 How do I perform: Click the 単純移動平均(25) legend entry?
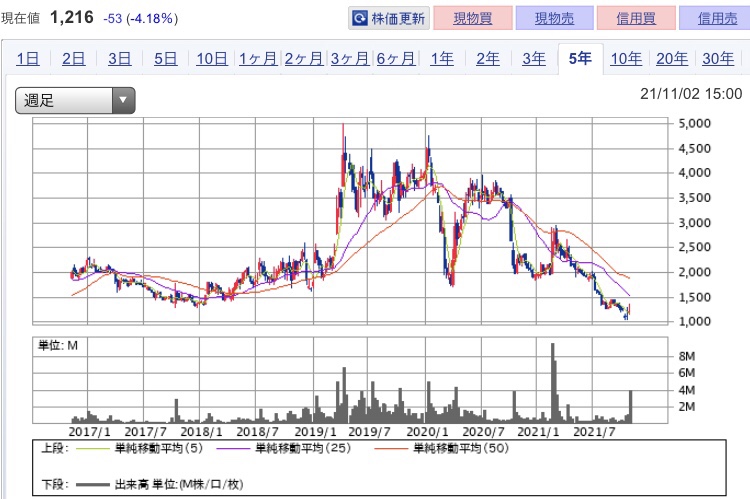tap(284, 448)
